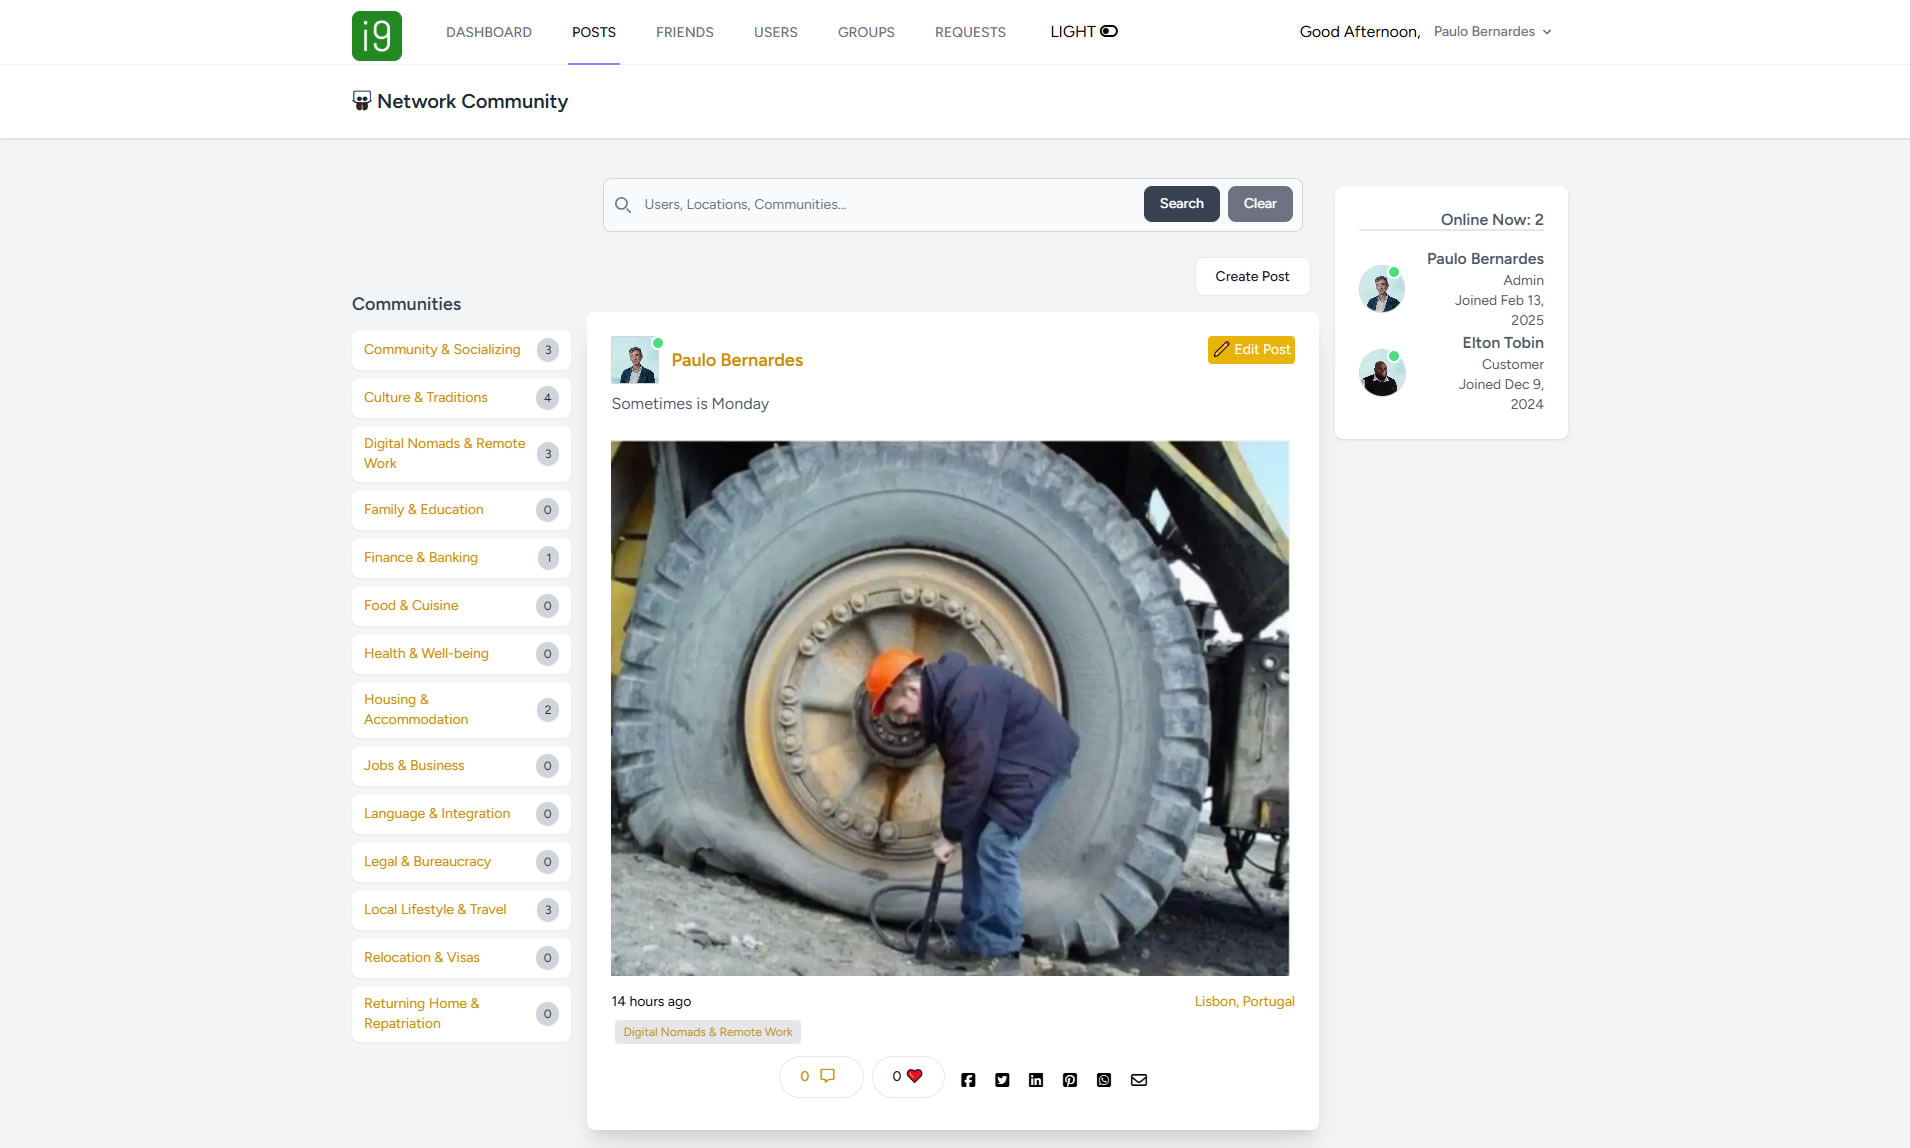Image resolution: width=1910 pixels, height=1148 pixels.
Task: Share the post on Twitter
Action: pos(1002,1080)
